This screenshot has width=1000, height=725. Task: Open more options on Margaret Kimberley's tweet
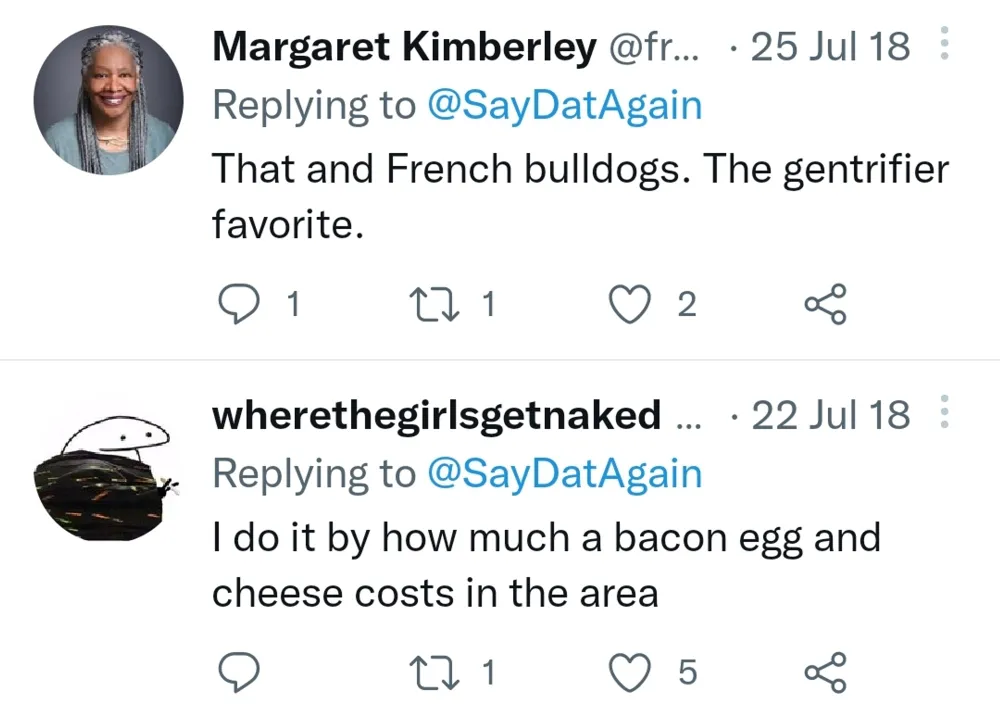pos(945,46)
